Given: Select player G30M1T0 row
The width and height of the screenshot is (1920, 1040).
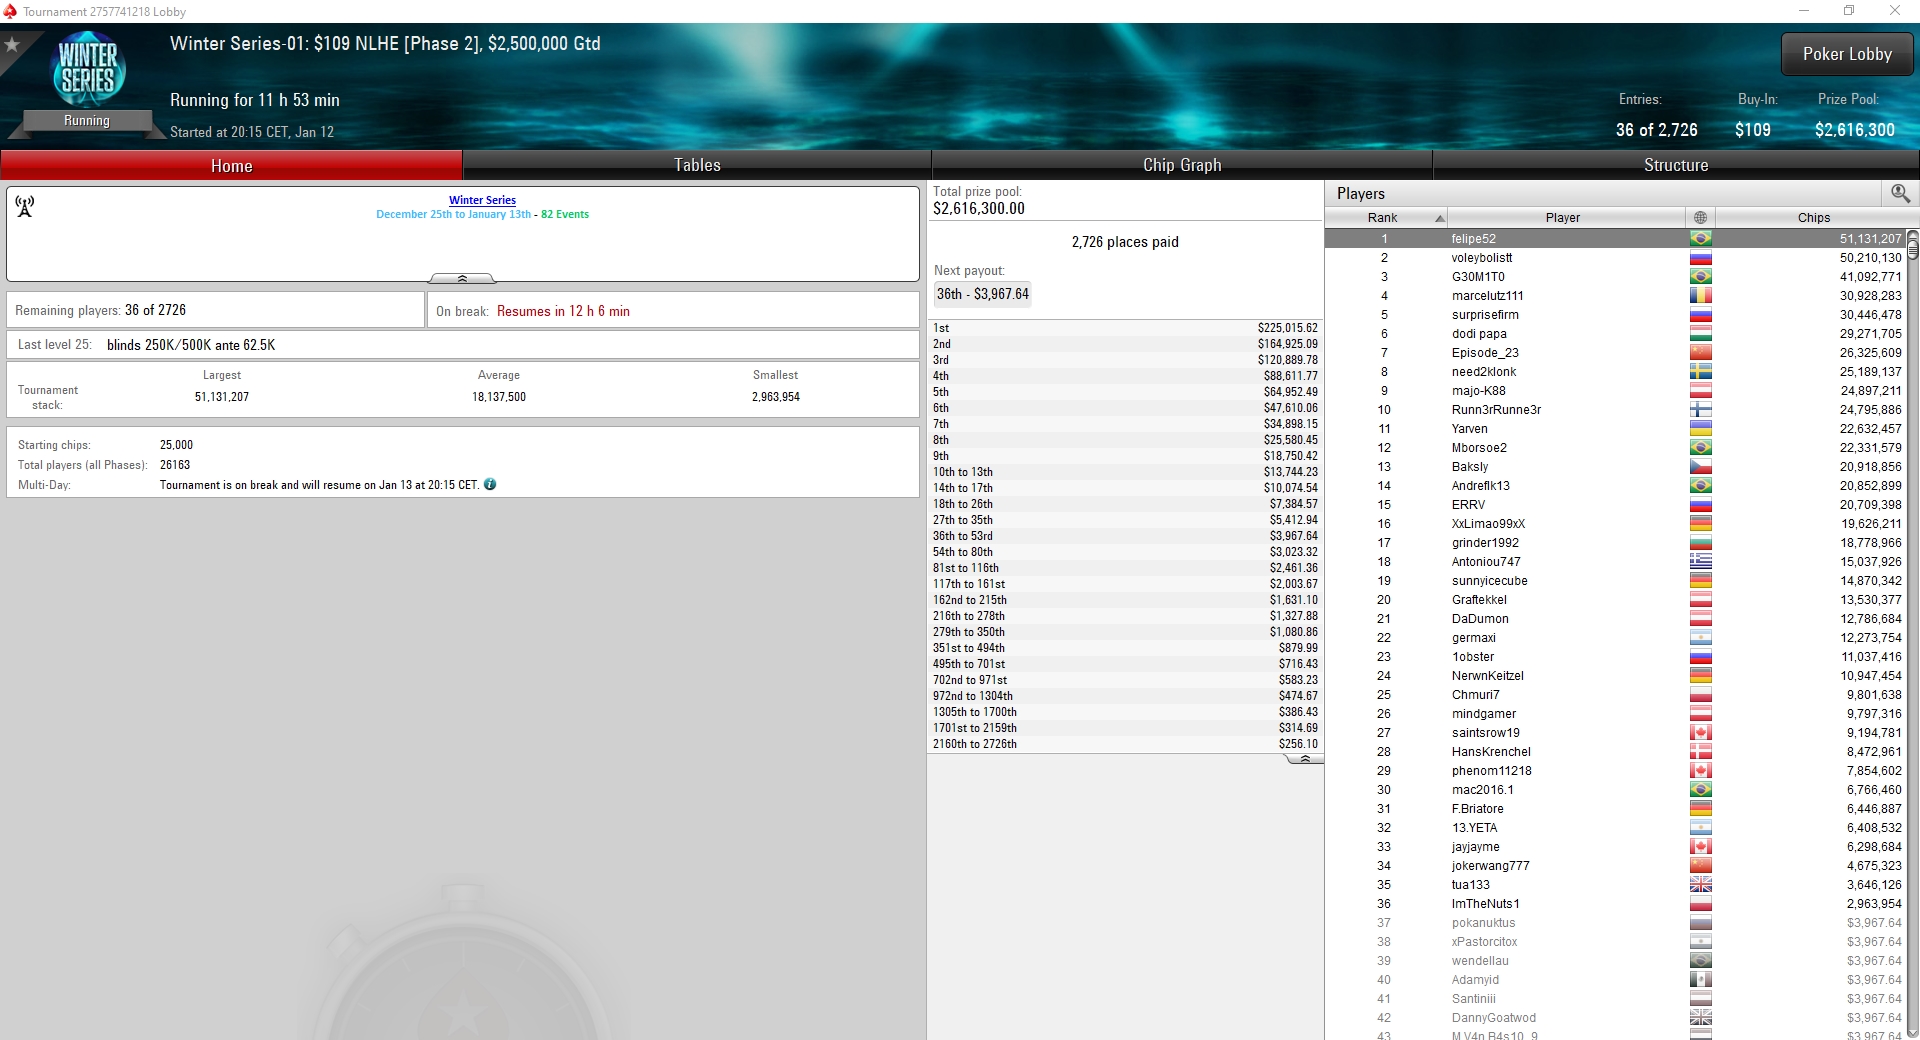Looking at the screenshot, I should click(x=1616, y=277).
